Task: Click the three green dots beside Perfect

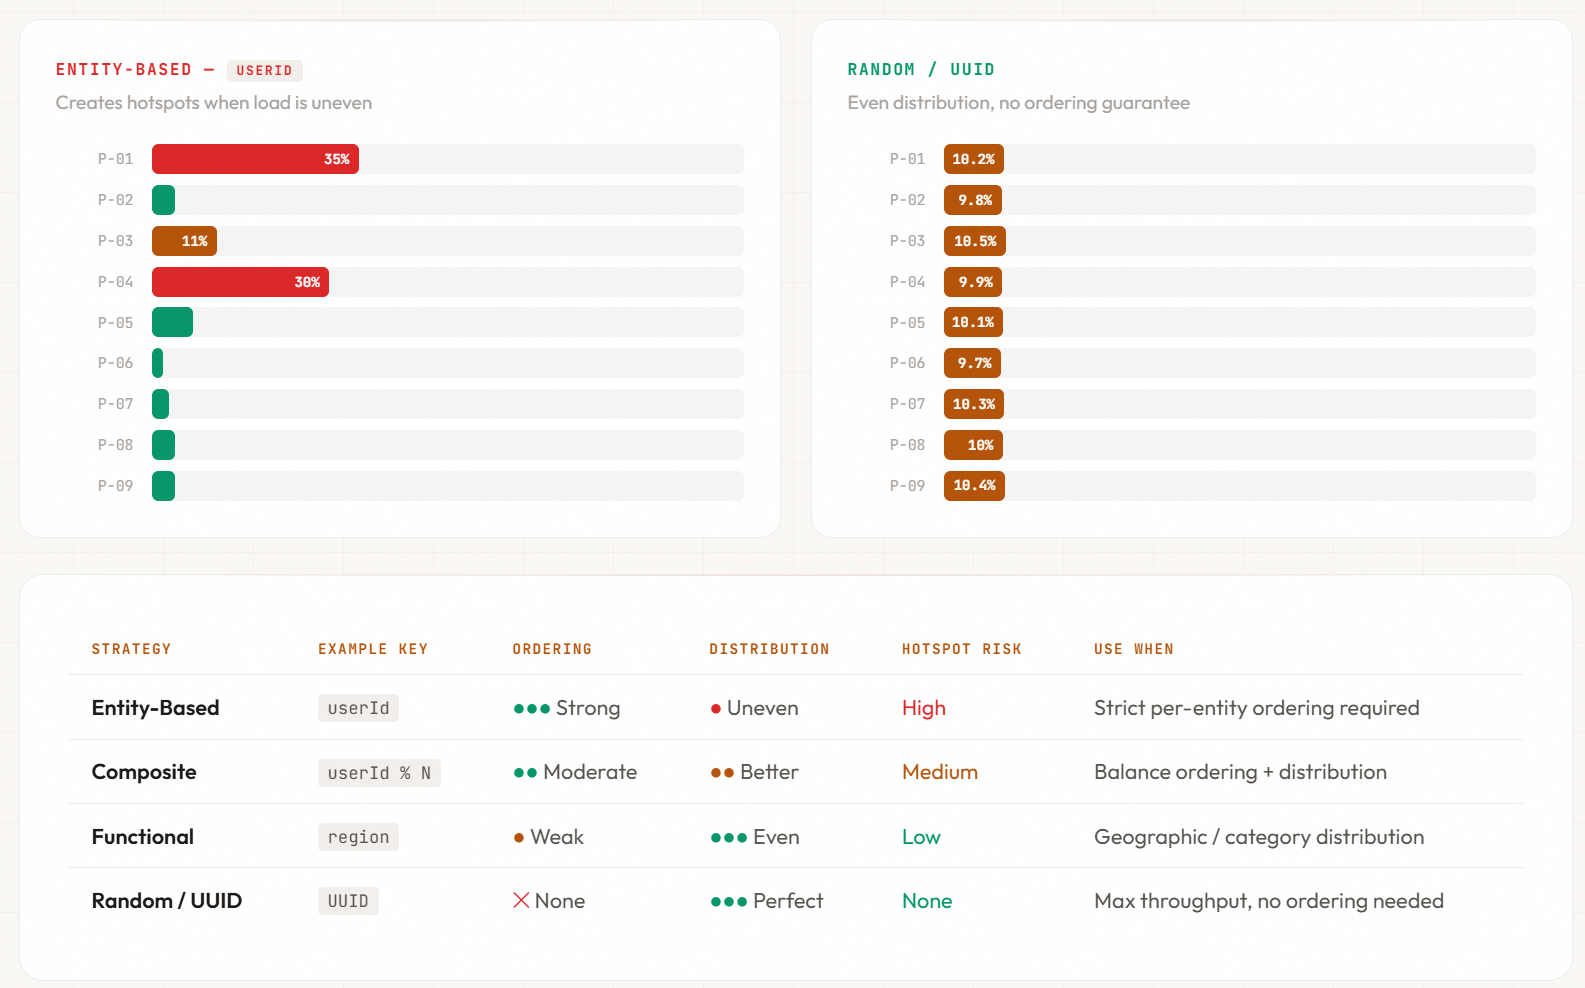Action: [x=728, y=902]
